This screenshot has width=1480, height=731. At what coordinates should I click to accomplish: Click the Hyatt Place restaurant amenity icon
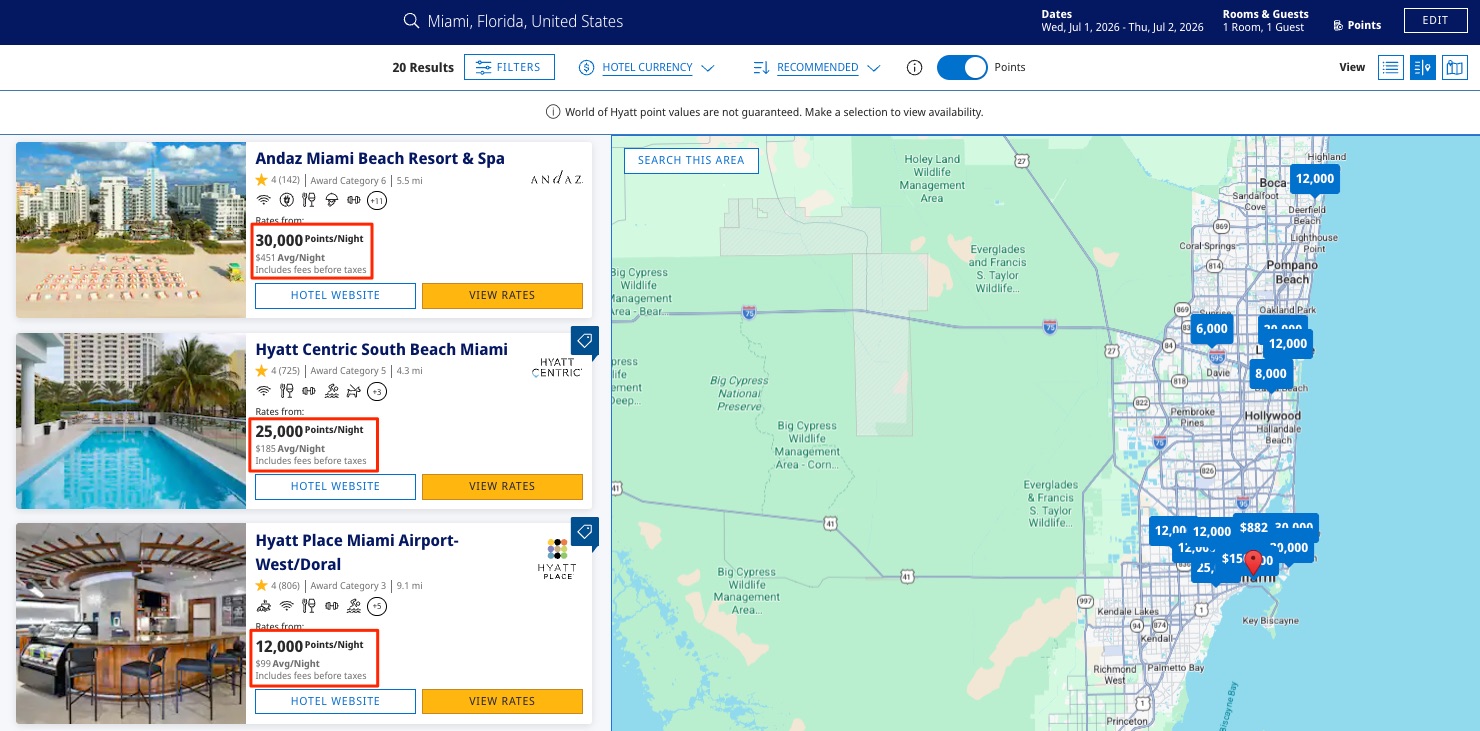(309, 606)
